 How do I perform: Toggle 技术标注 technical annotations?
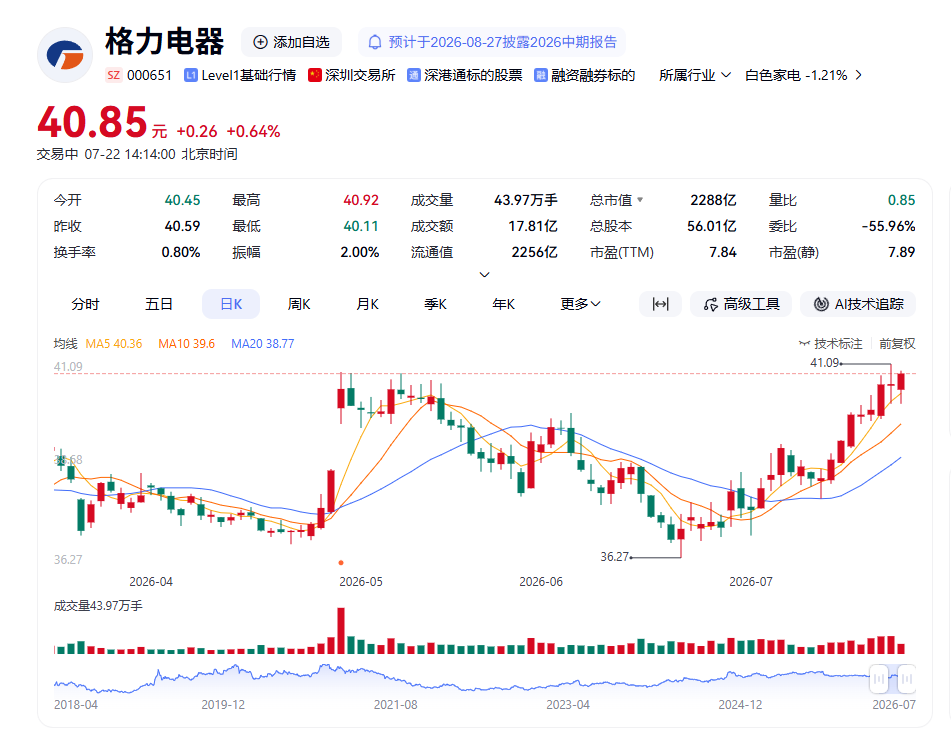(x=830, y=344)
